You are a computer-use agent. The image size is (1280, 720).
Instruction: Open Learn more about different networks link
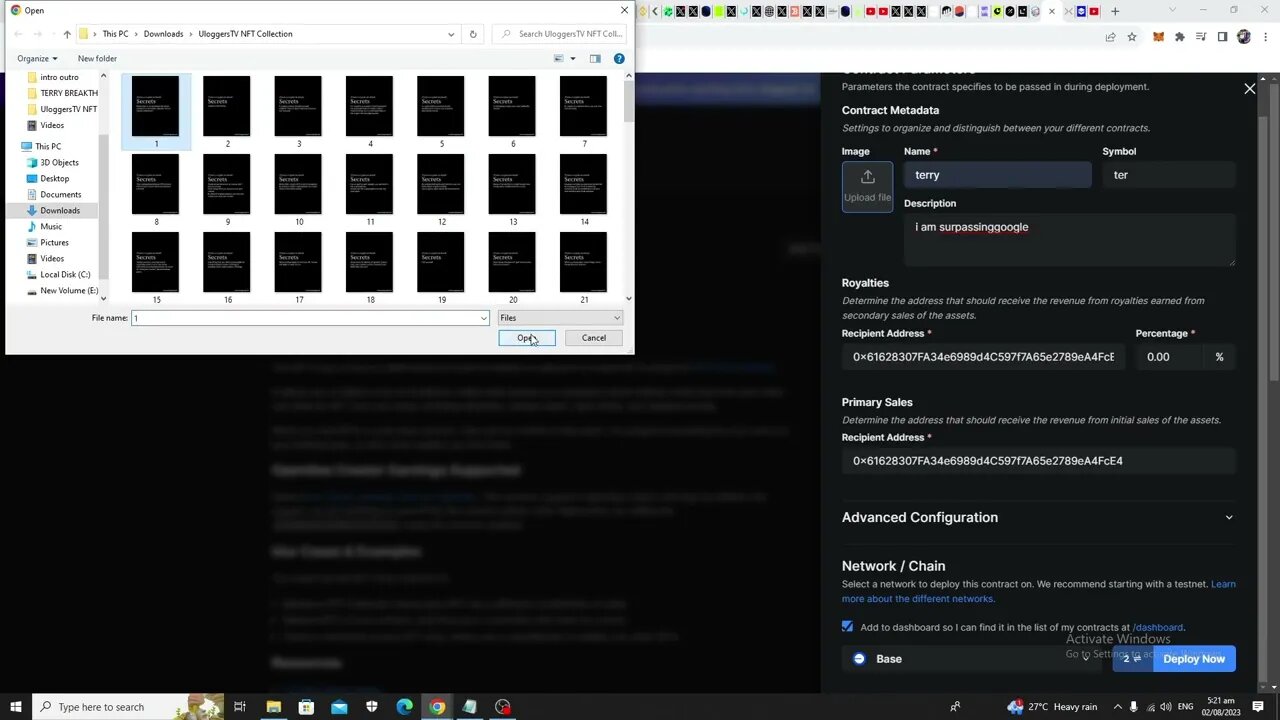[1039, 591]
